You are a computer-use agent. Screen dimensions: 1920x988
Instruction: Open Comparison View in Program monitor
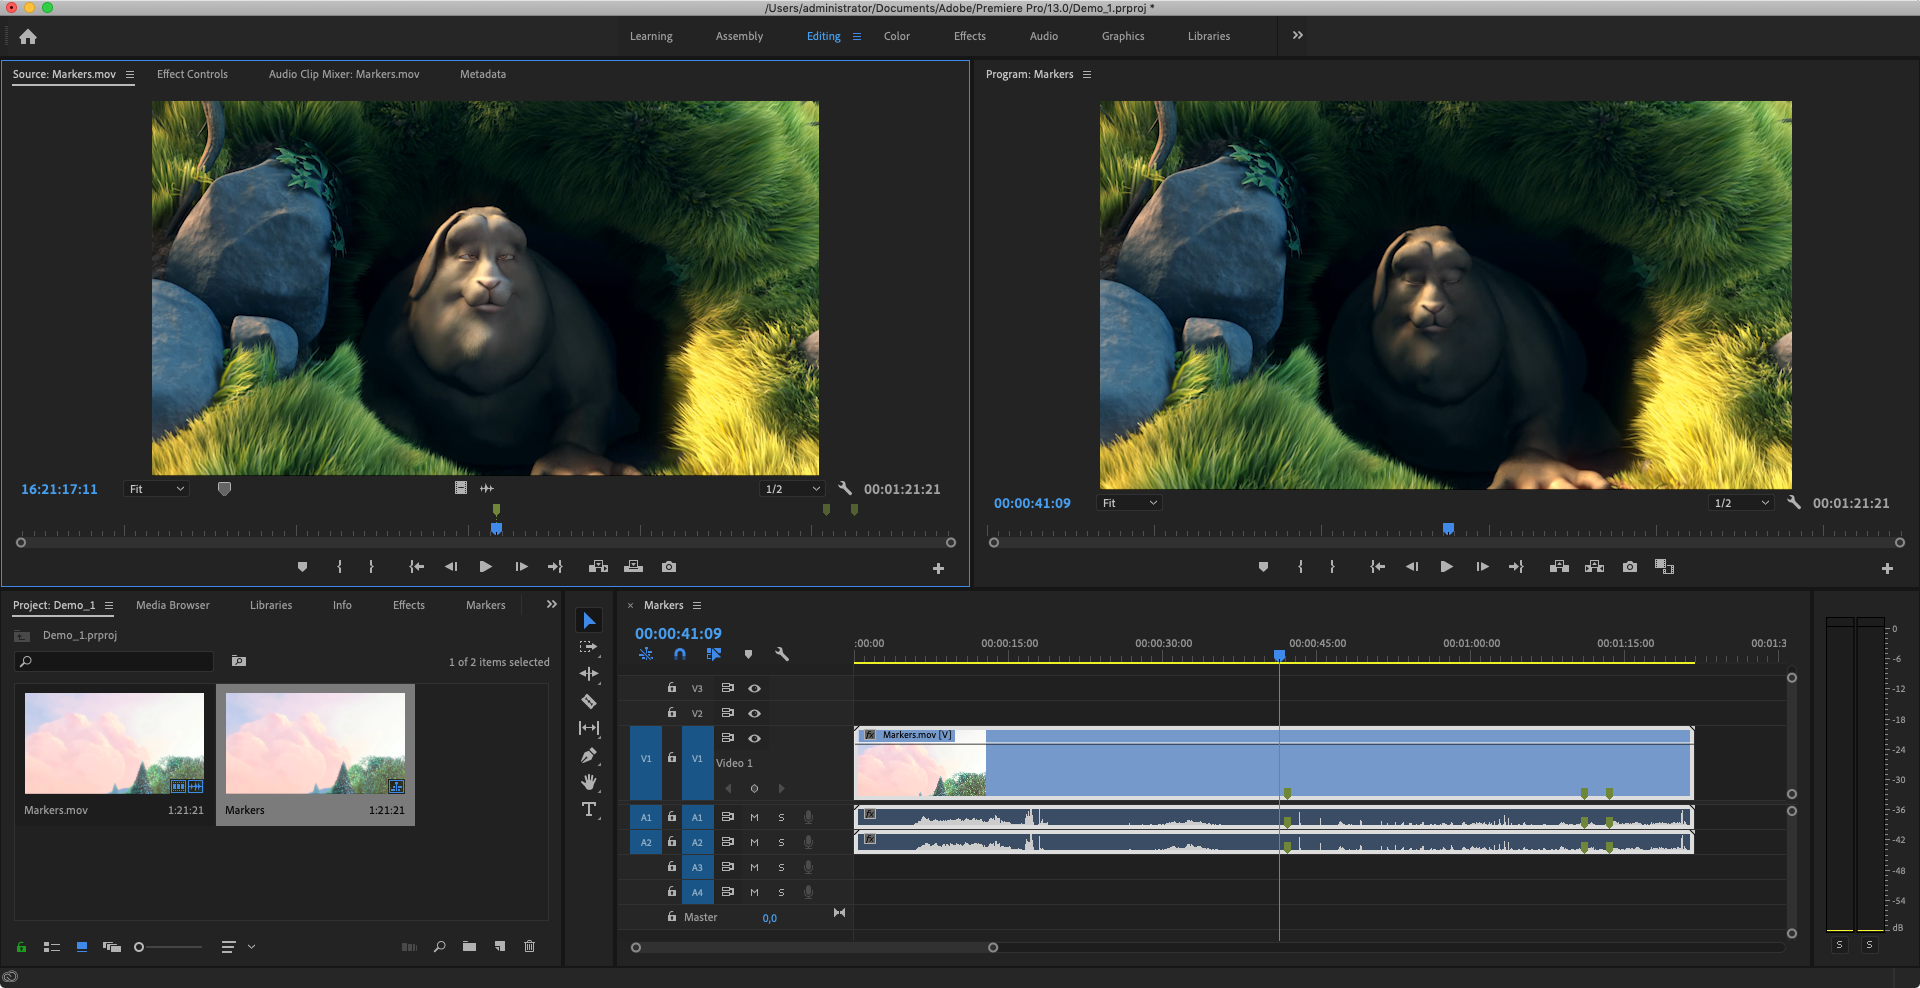(1664, 567)
